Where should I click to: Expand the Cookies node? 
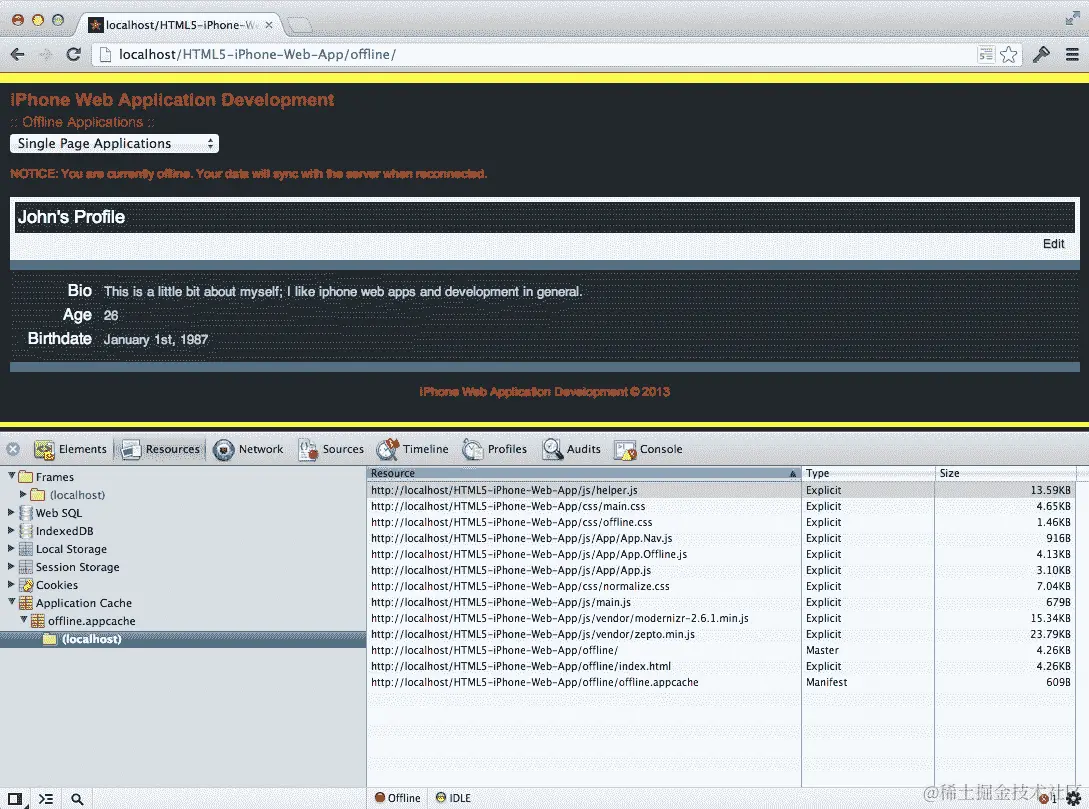11,585
